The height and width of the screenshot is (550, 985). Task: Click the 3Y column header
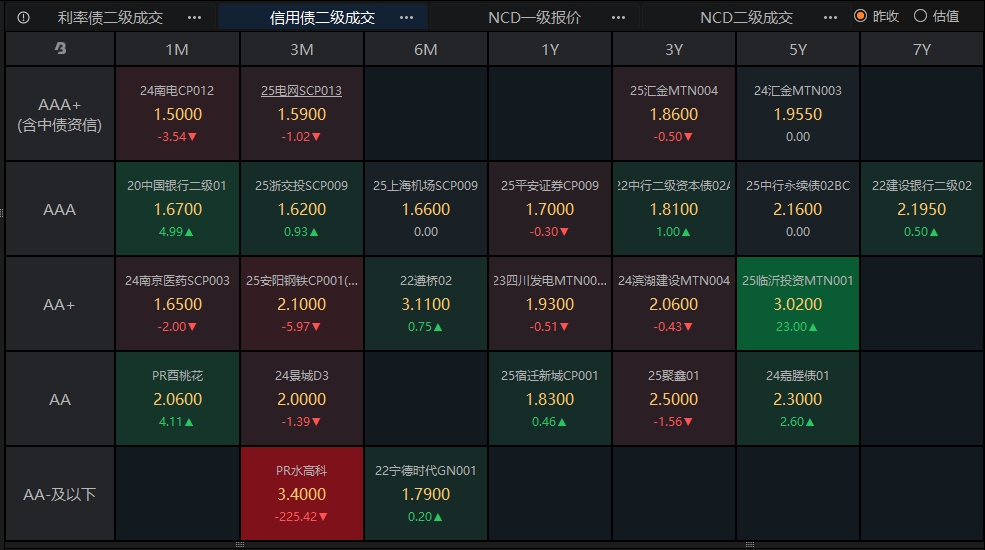click(674, 49)
